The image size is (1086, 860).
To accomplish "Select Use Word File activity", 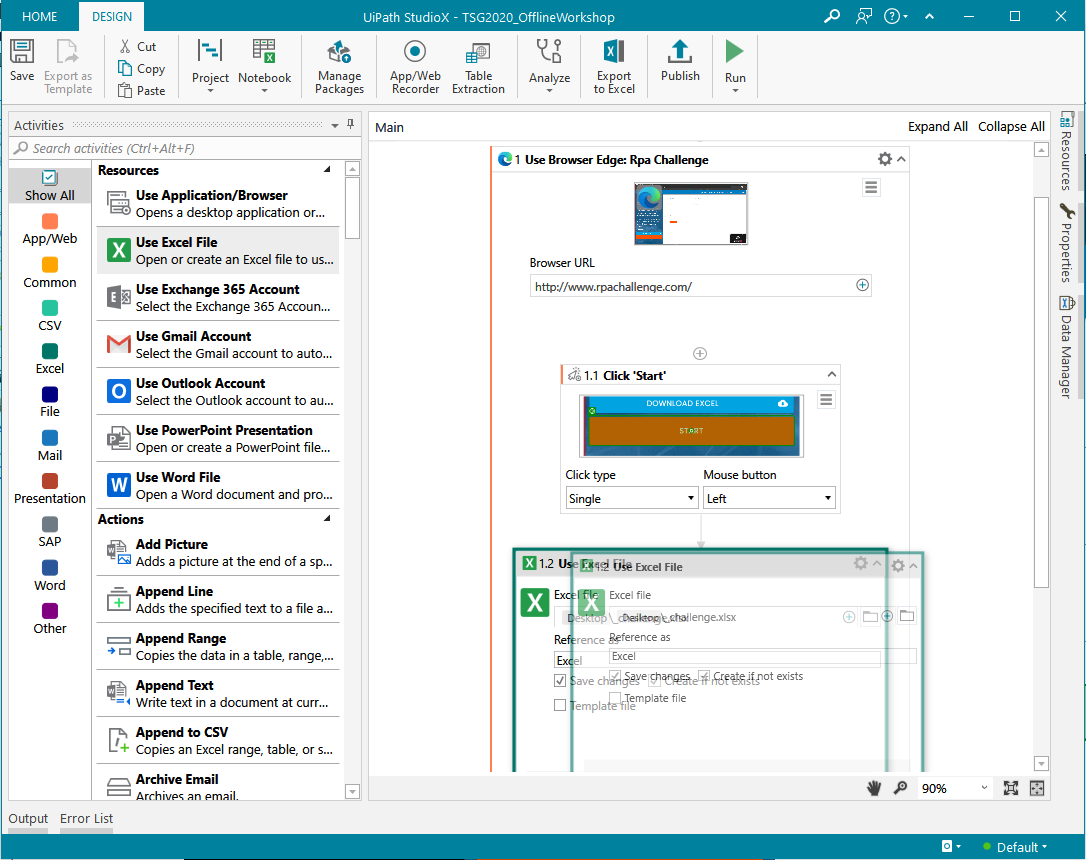I will [218, 485].
